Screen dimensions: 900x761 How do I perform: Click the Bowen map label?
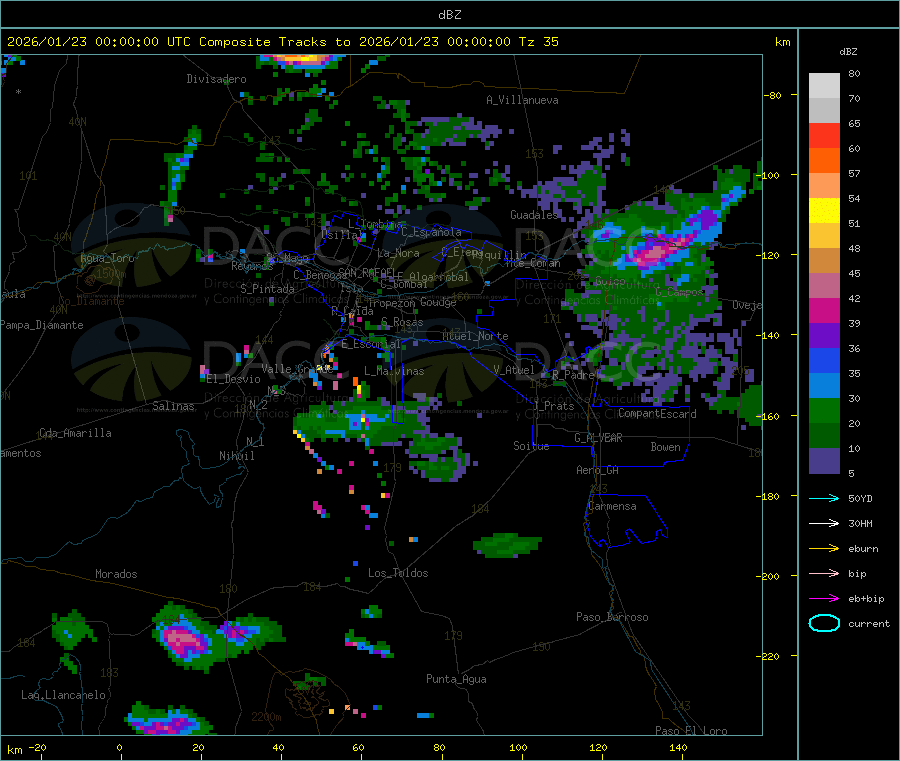(x=665, y=447)
